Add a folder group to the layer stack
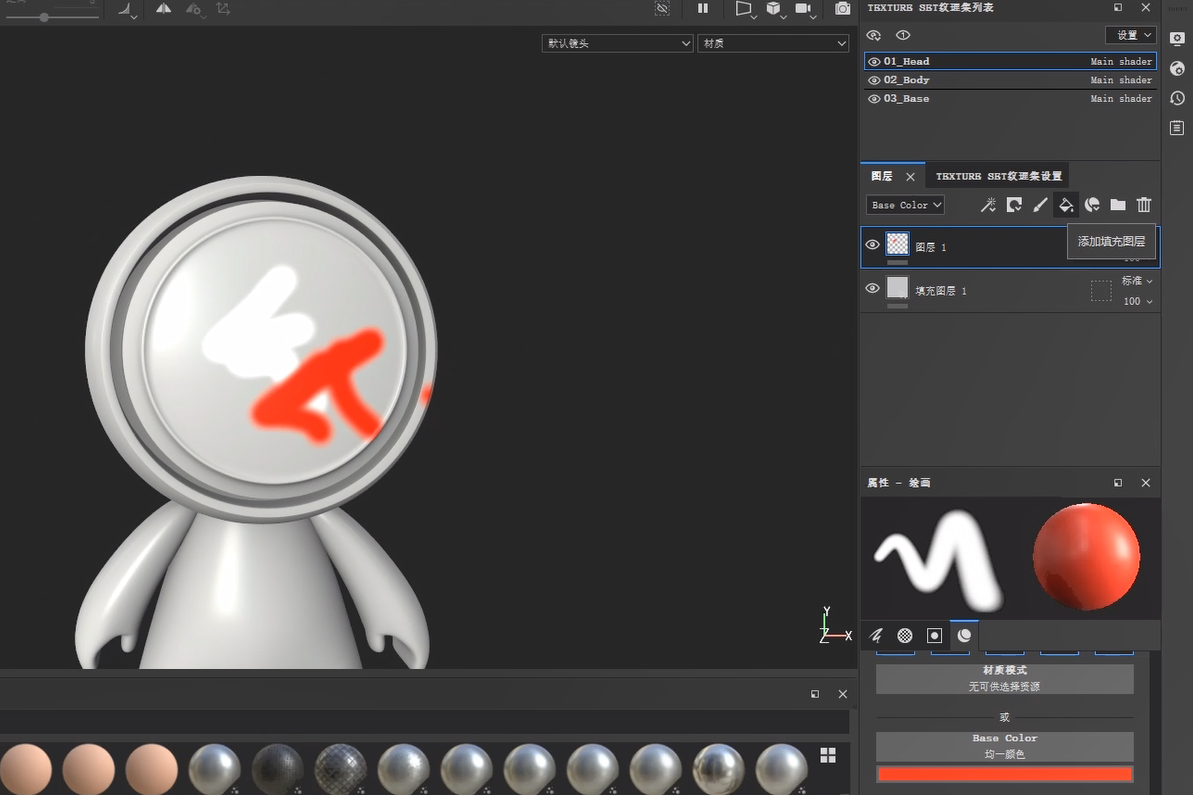 [1118, 205]
